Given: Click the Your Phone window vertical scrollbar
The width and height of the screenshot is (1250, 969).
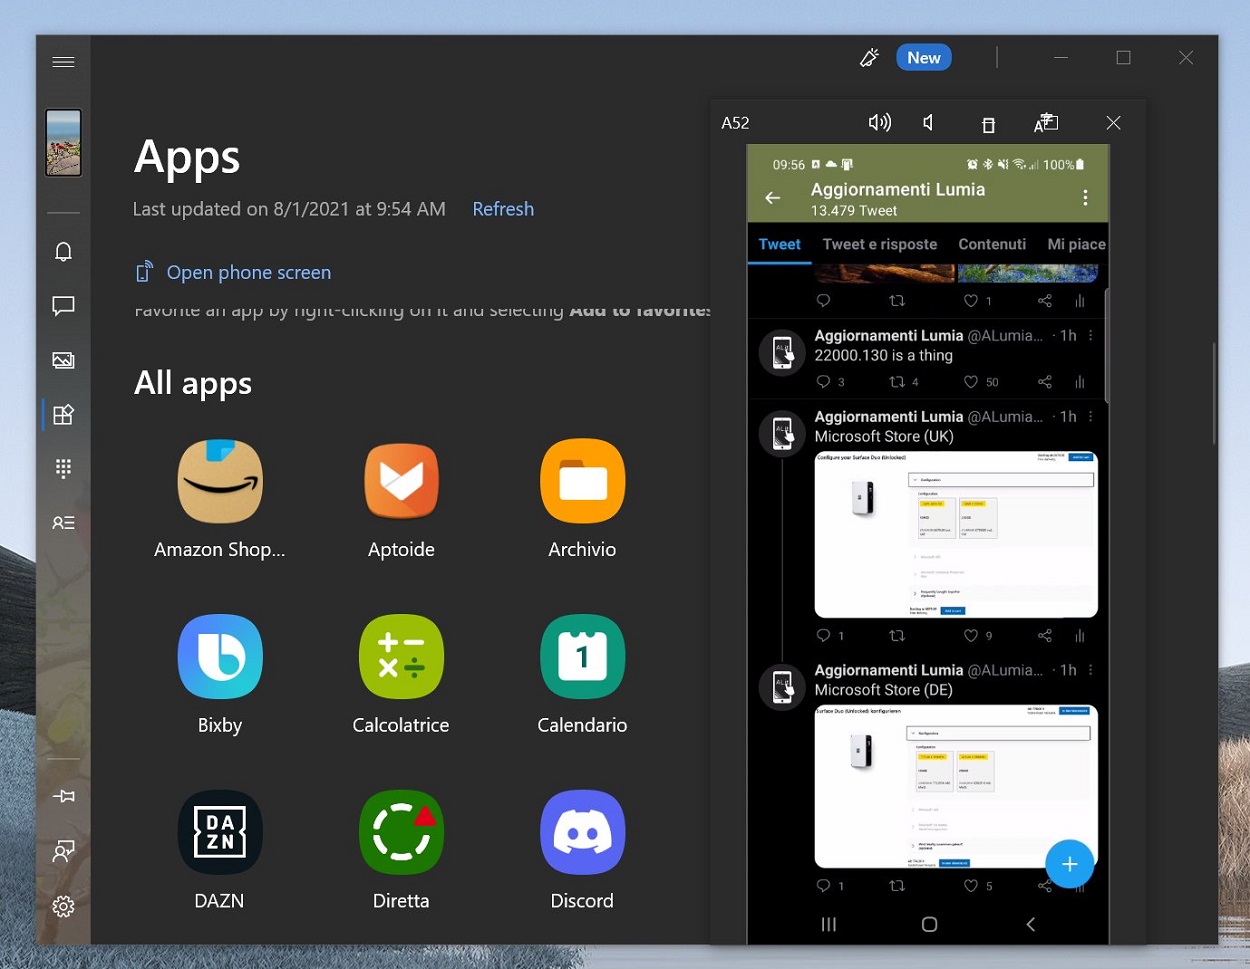Looking at the screenshot, I should (1213, 394).
